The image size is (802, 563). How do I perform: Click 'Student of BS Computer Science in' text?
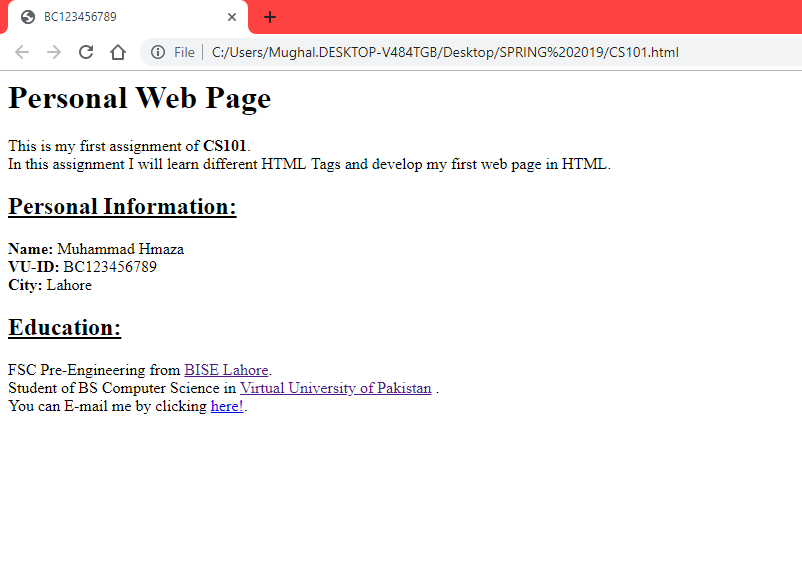[122, 388]
